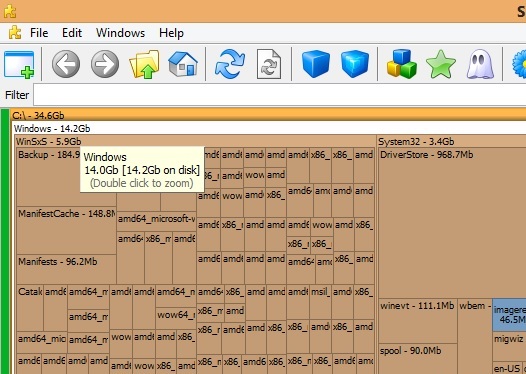Open the Windows menu
This screenshot has height=374, width=526.
[120, 33]
